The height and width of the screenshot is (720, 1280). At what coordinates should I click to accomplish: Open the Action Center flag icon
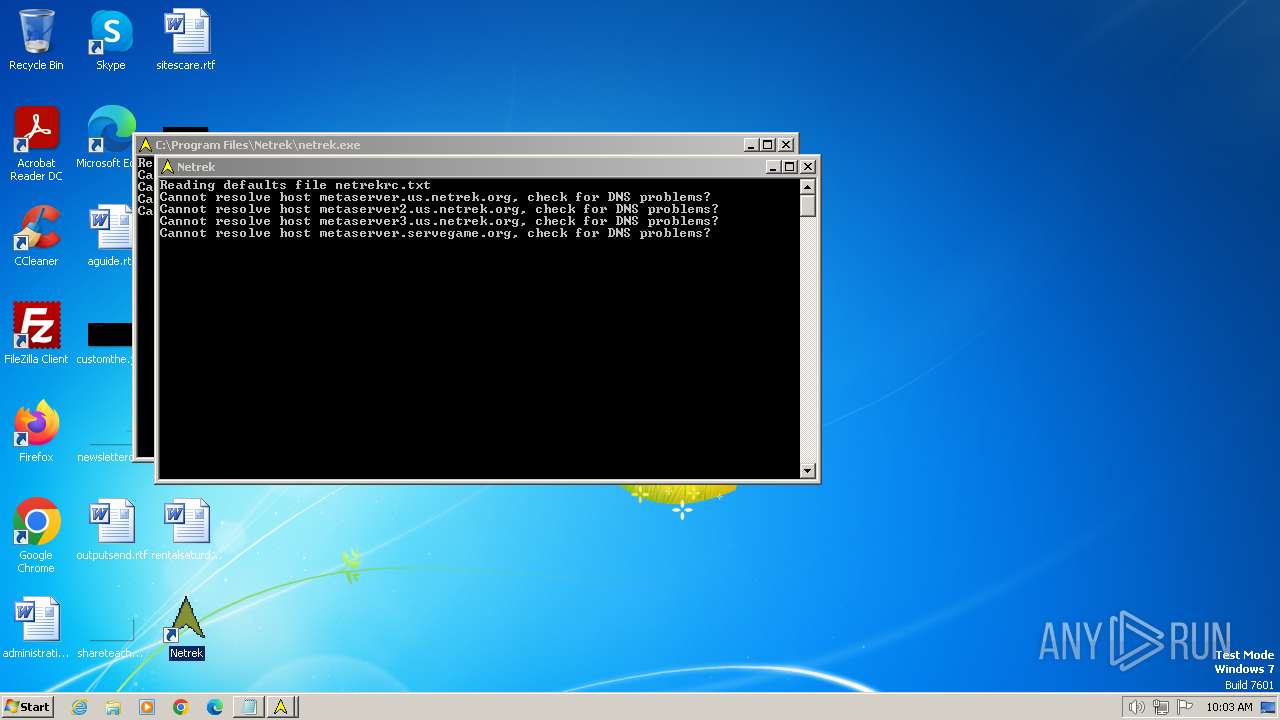coord(1185,707)
